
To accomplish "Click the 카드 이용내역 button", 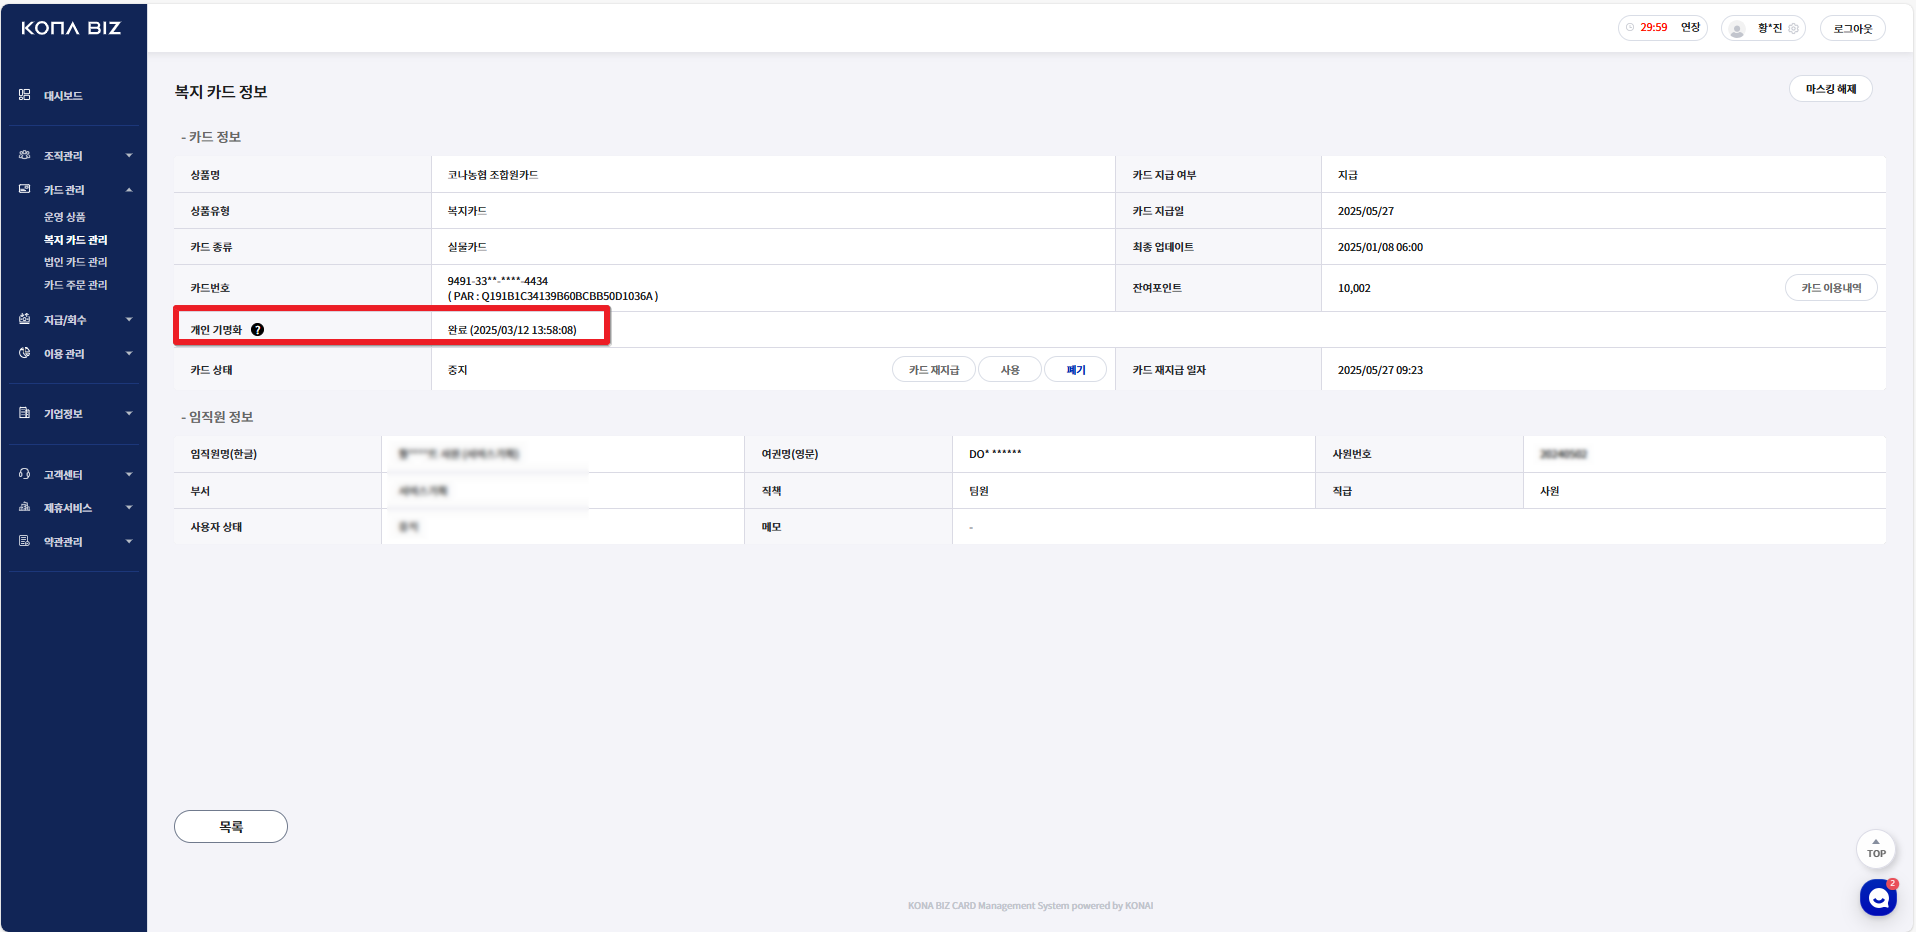I will tap(1830, 288).
